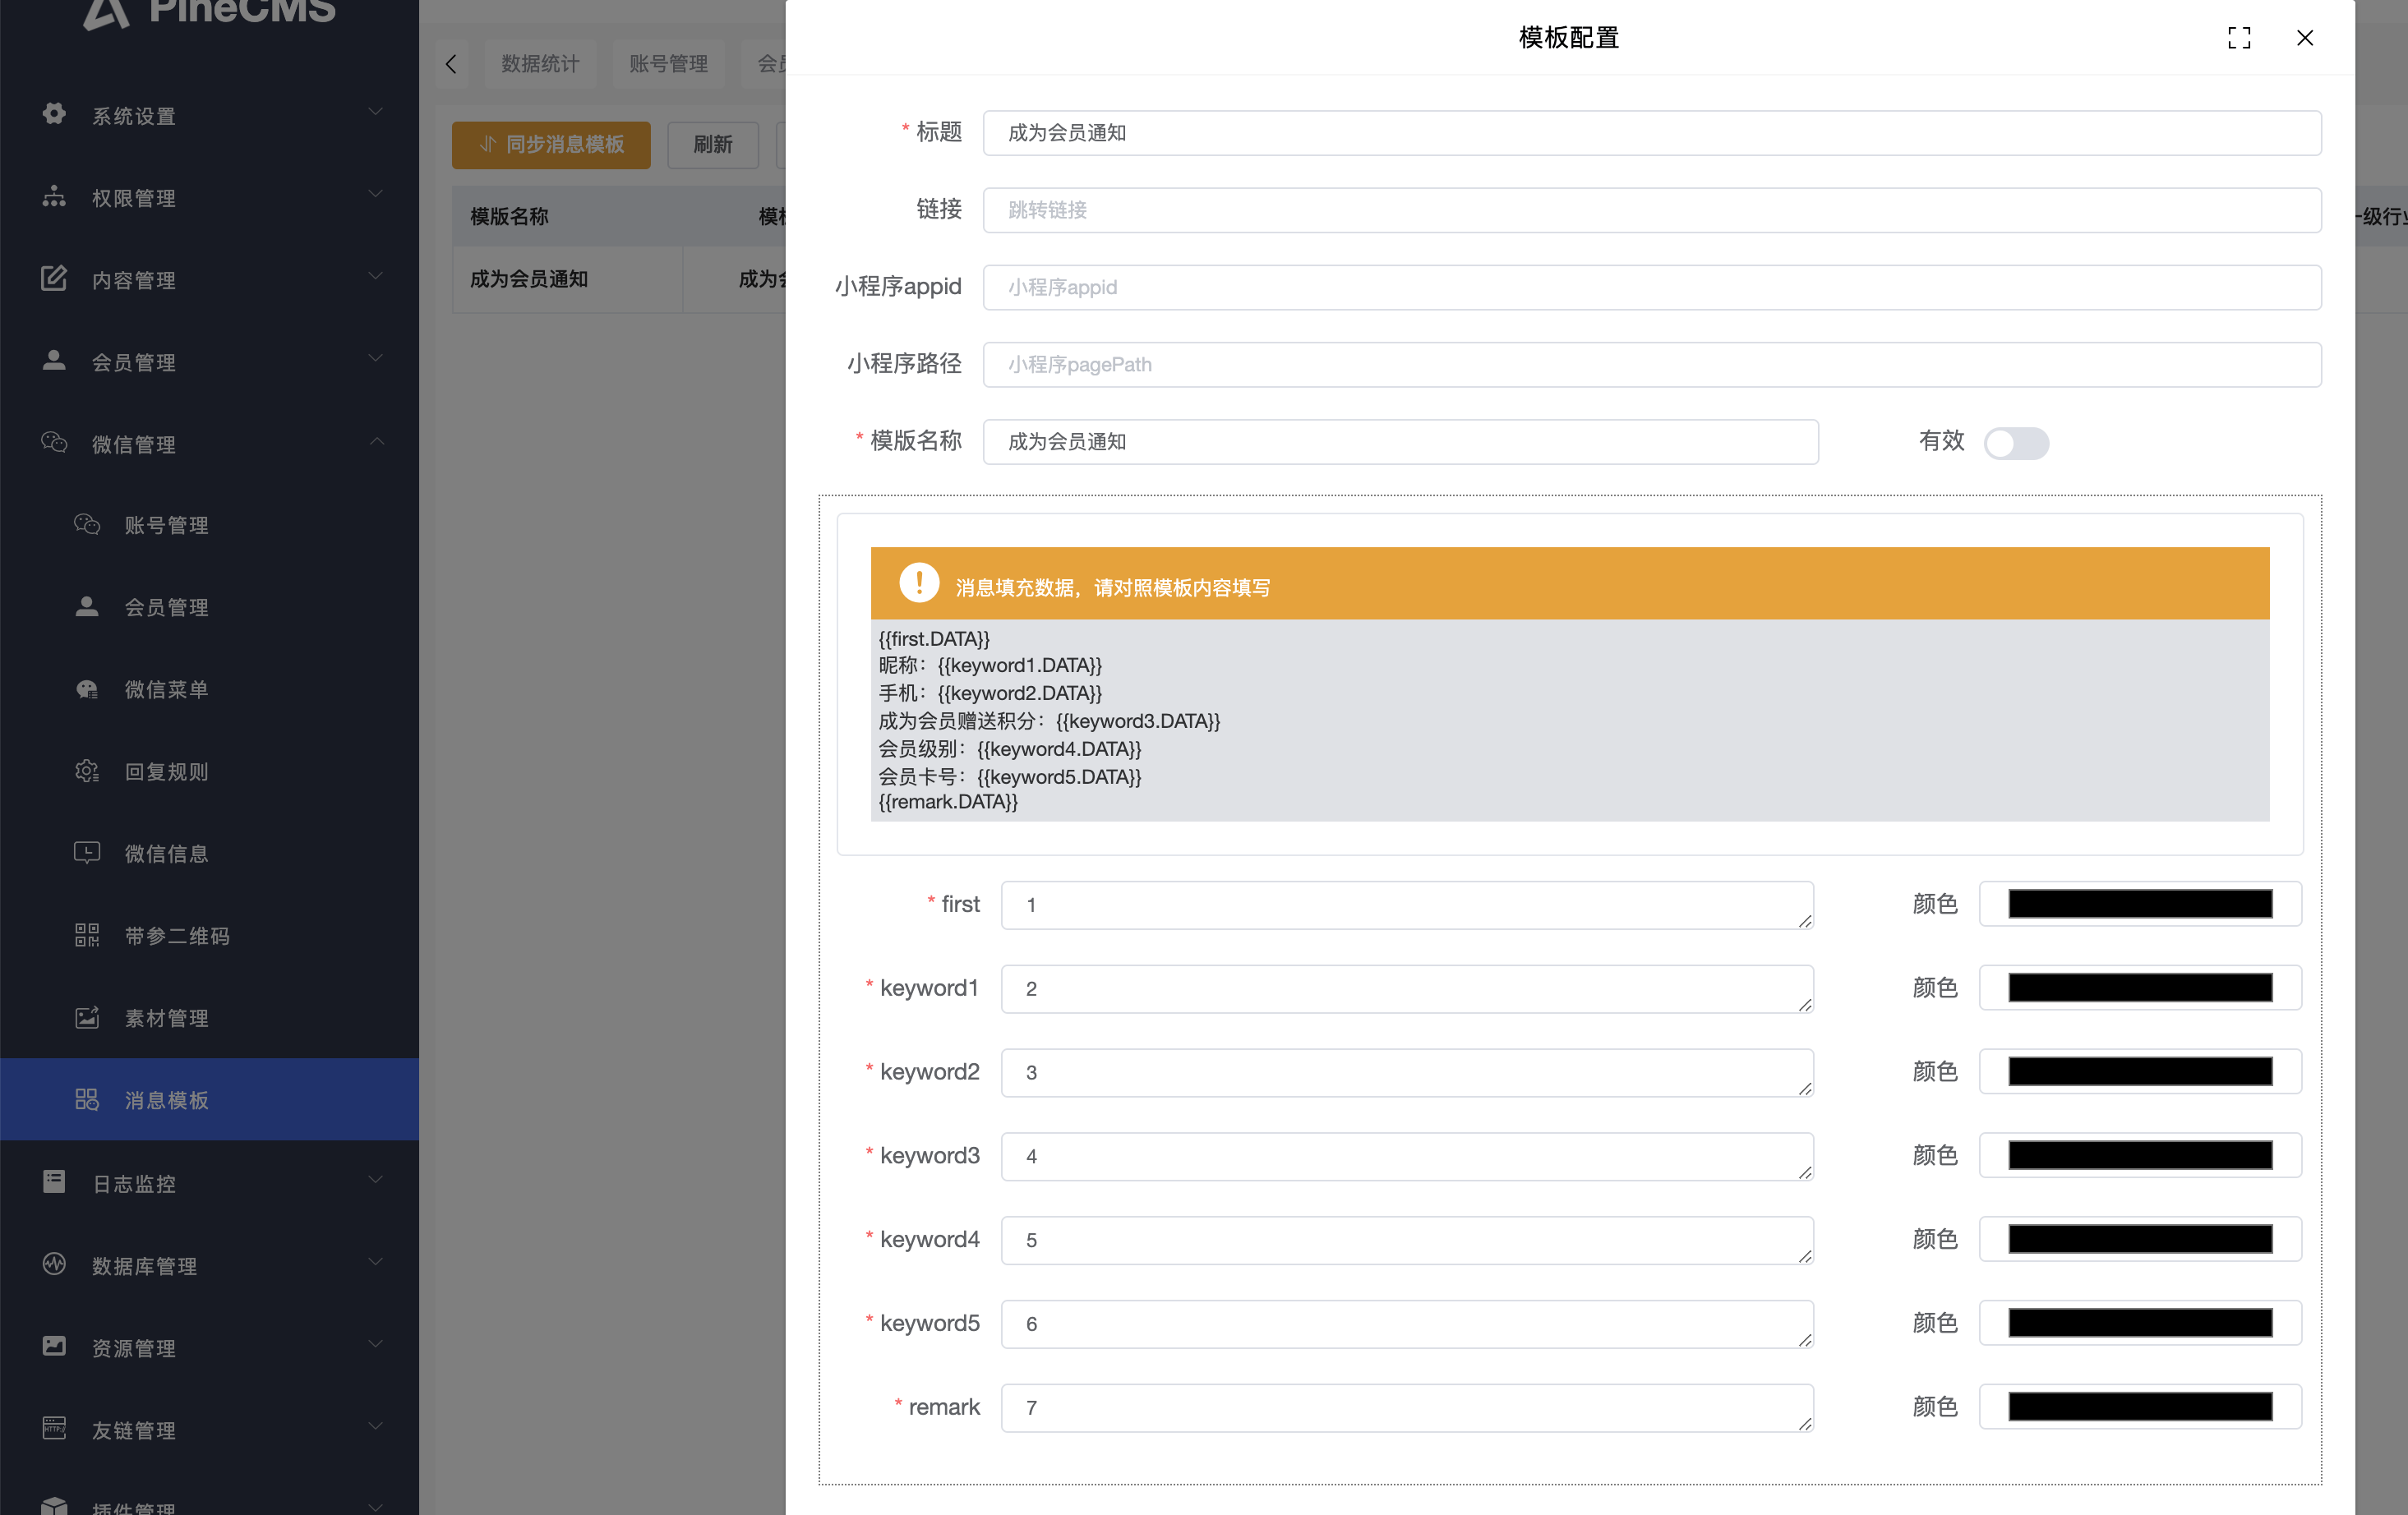The image size is (2408, 1515).
Task: Toggle the 有效 switch on
Action: [x=2015, y=443]
